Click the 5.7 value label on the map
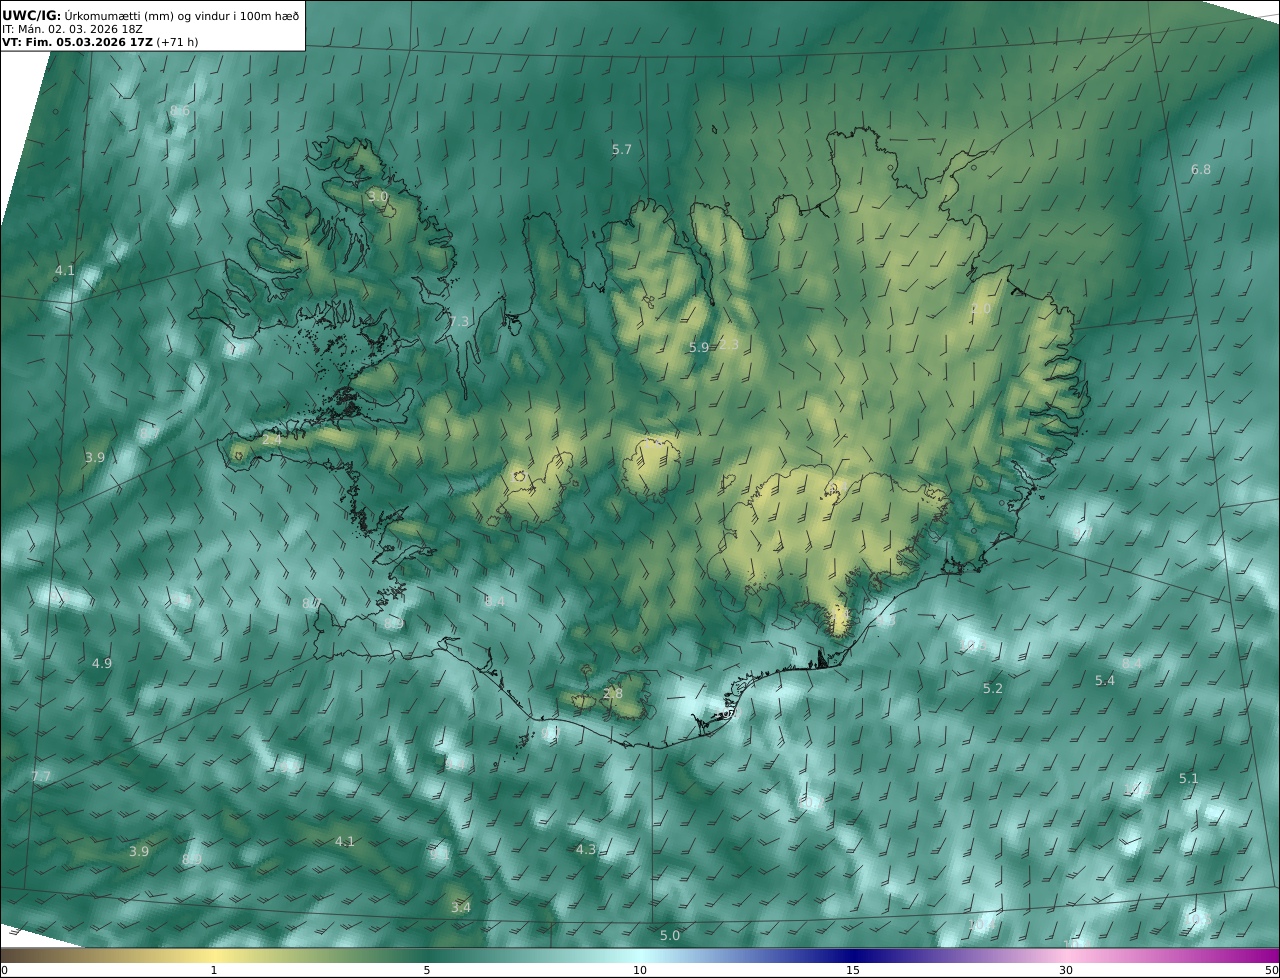1280x978 pixels. click(622, 149)
